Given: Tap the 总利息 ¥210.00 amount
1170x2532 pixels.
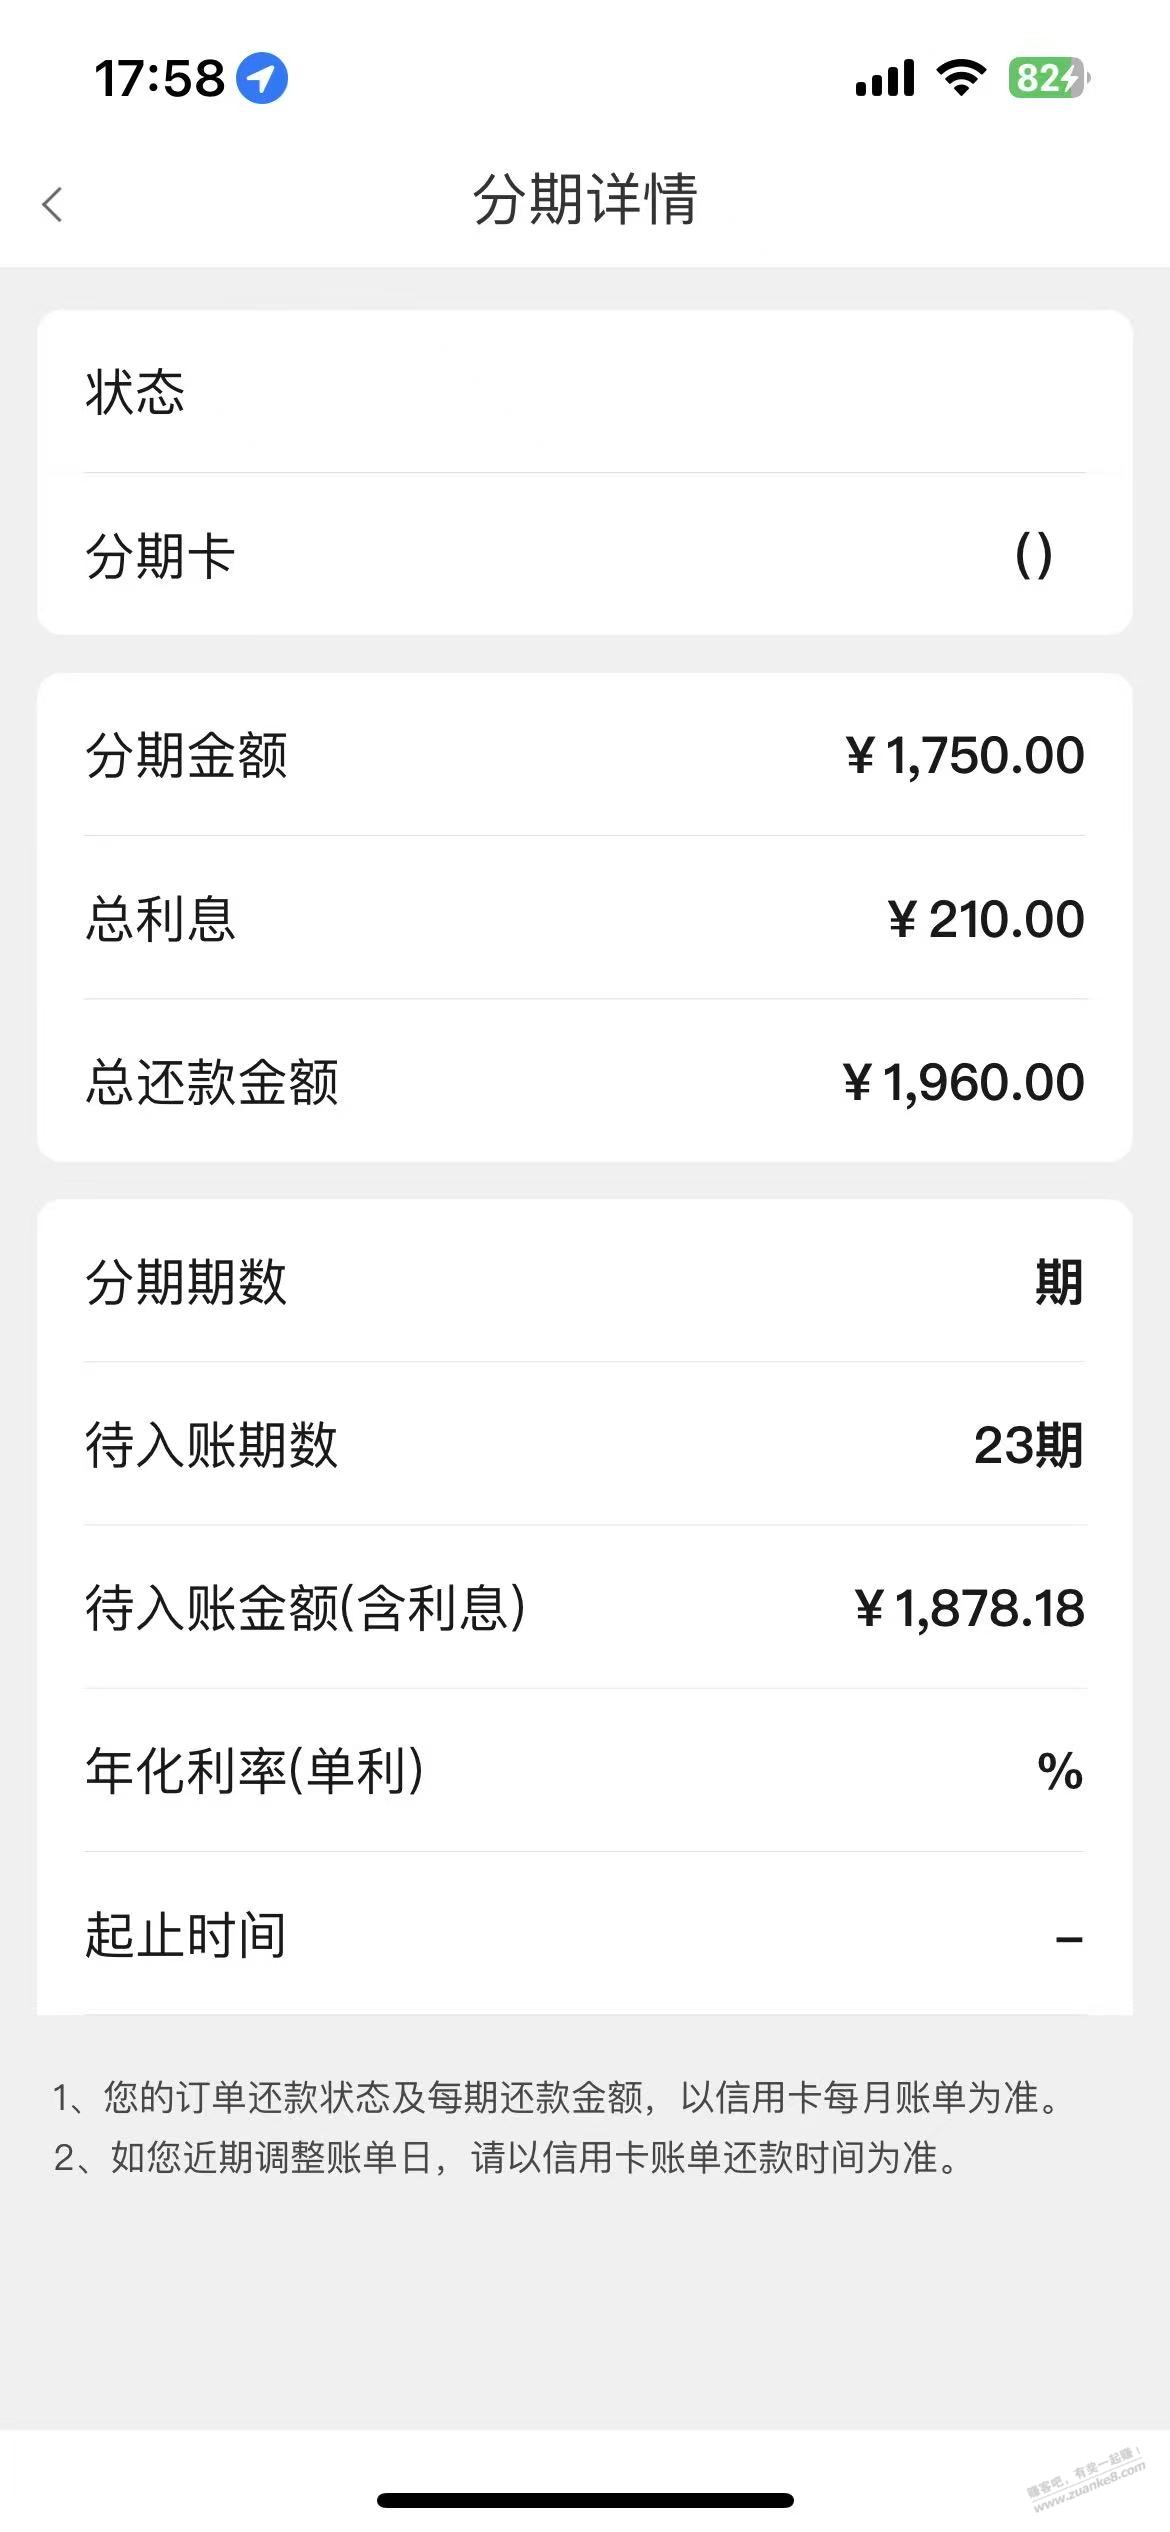Looking at the screenshot, I should pyautogui.click(x=986, y=919).
